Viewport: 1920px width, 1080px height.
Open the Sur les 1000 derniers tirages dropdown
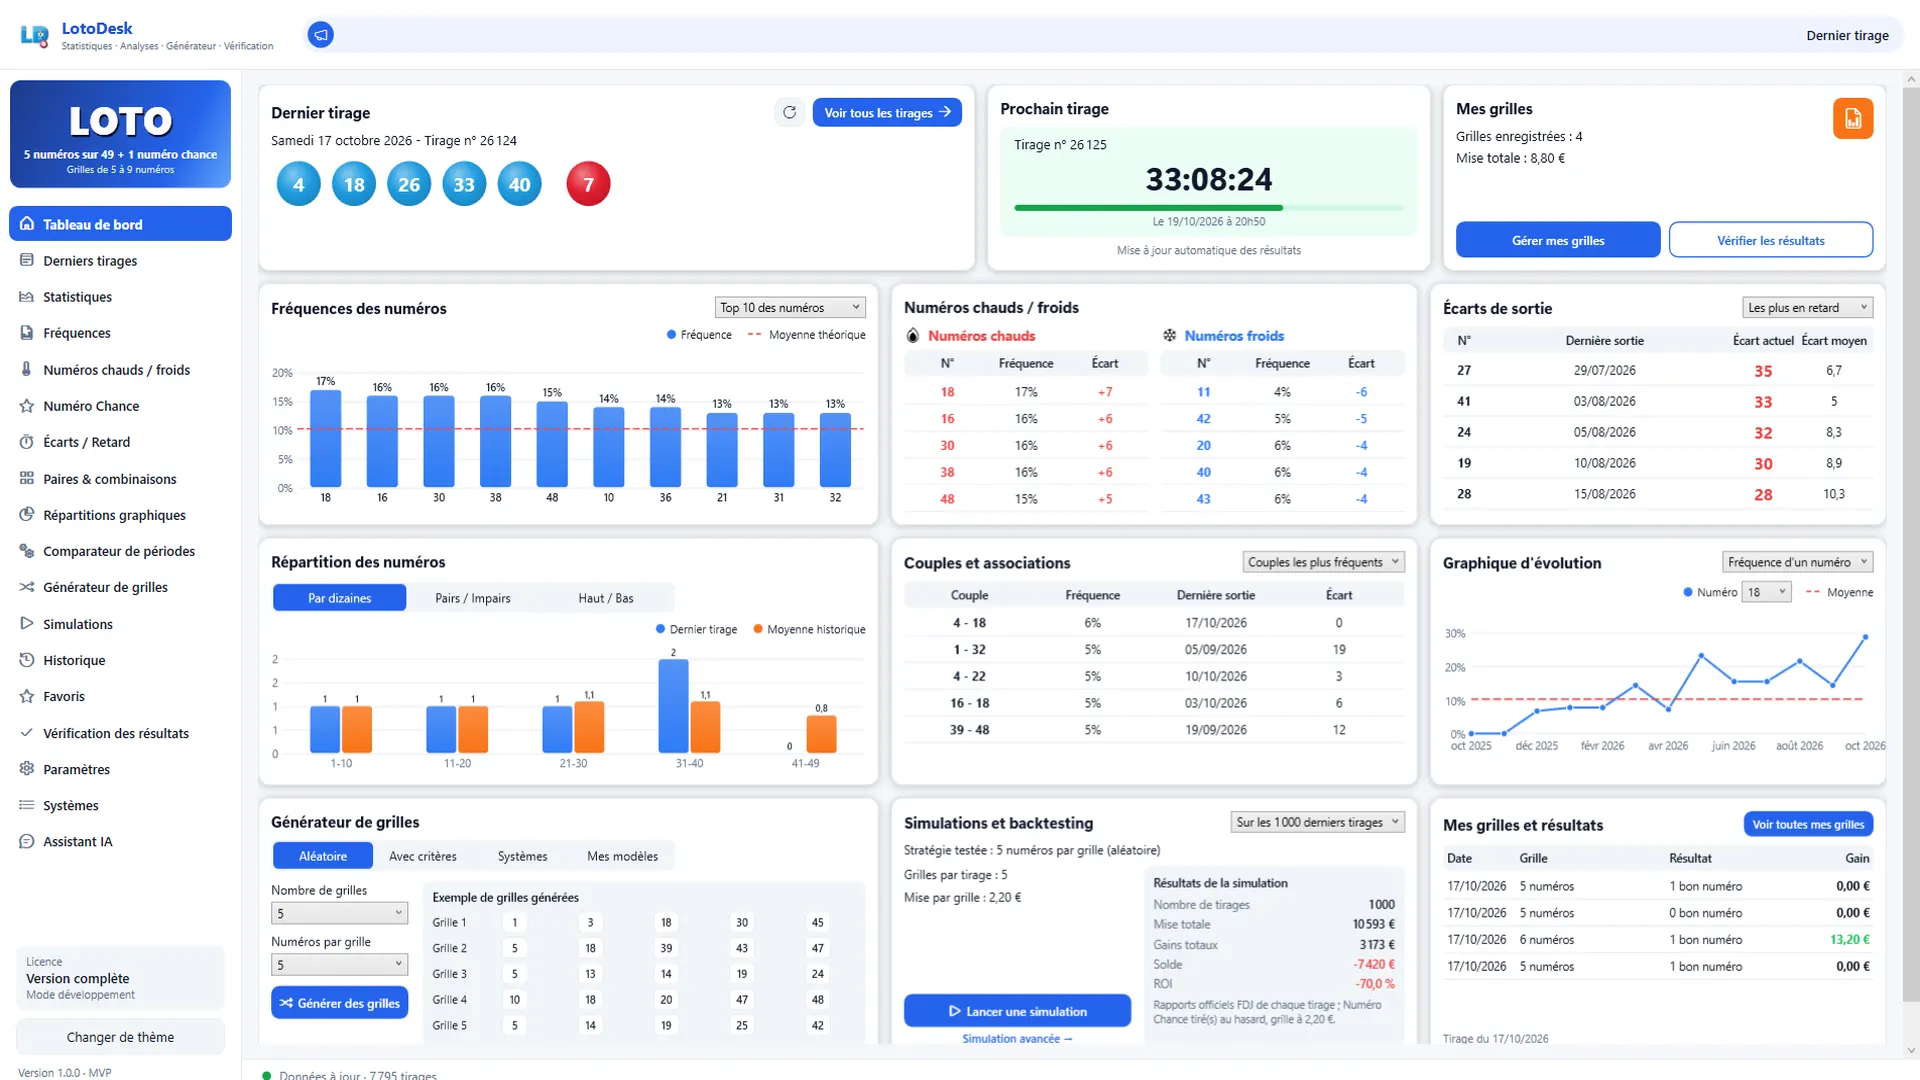(1318, 823)
